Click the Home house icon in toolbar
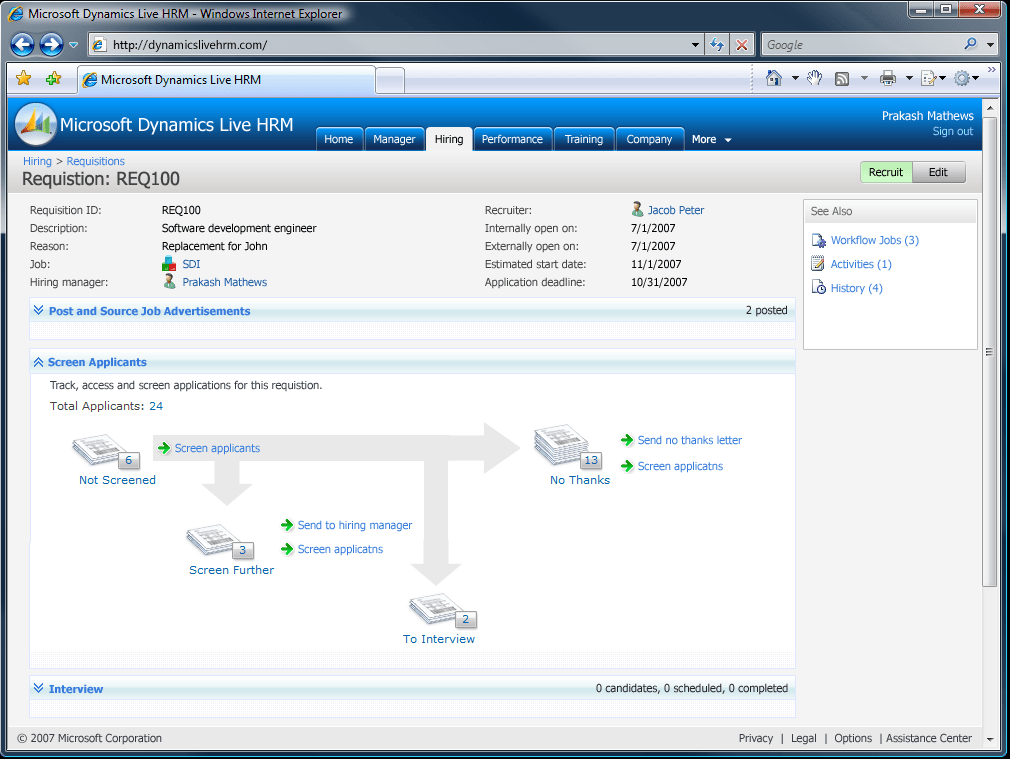Screen dimensions: 1010x759 tap(774, 79)
